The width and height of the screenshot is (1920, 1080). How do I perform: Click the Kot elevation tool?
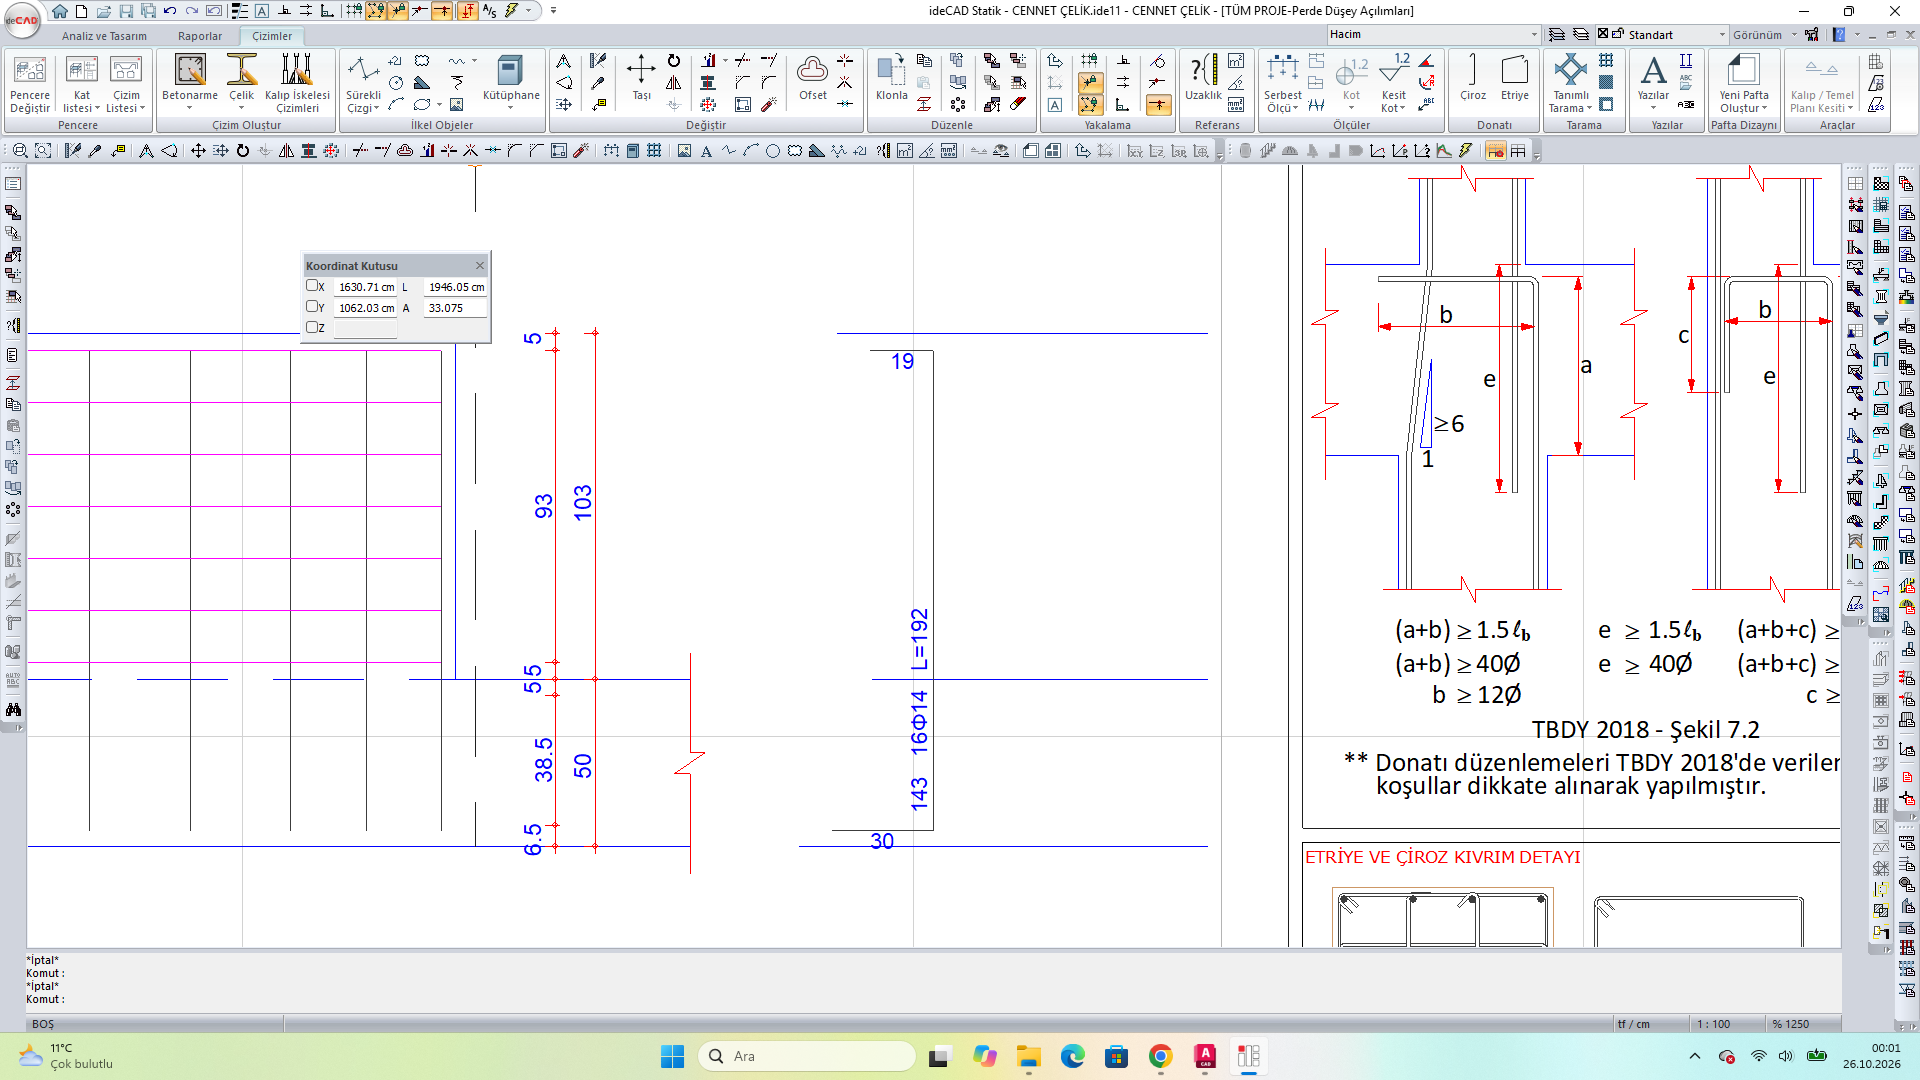tap(1351, 80)
